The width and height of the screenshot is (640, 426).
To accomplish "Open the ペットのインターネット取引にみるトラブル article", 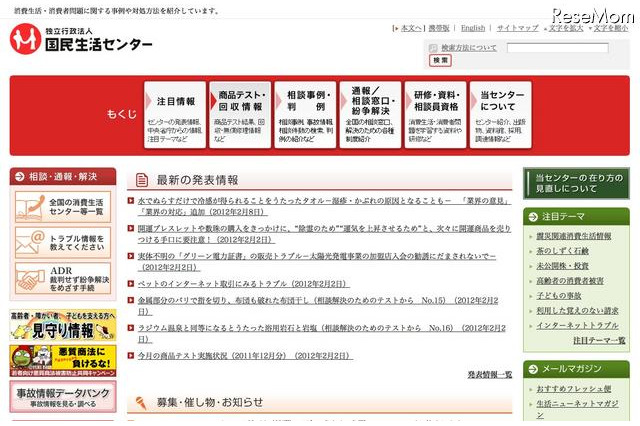I will [x=230, y=284].
